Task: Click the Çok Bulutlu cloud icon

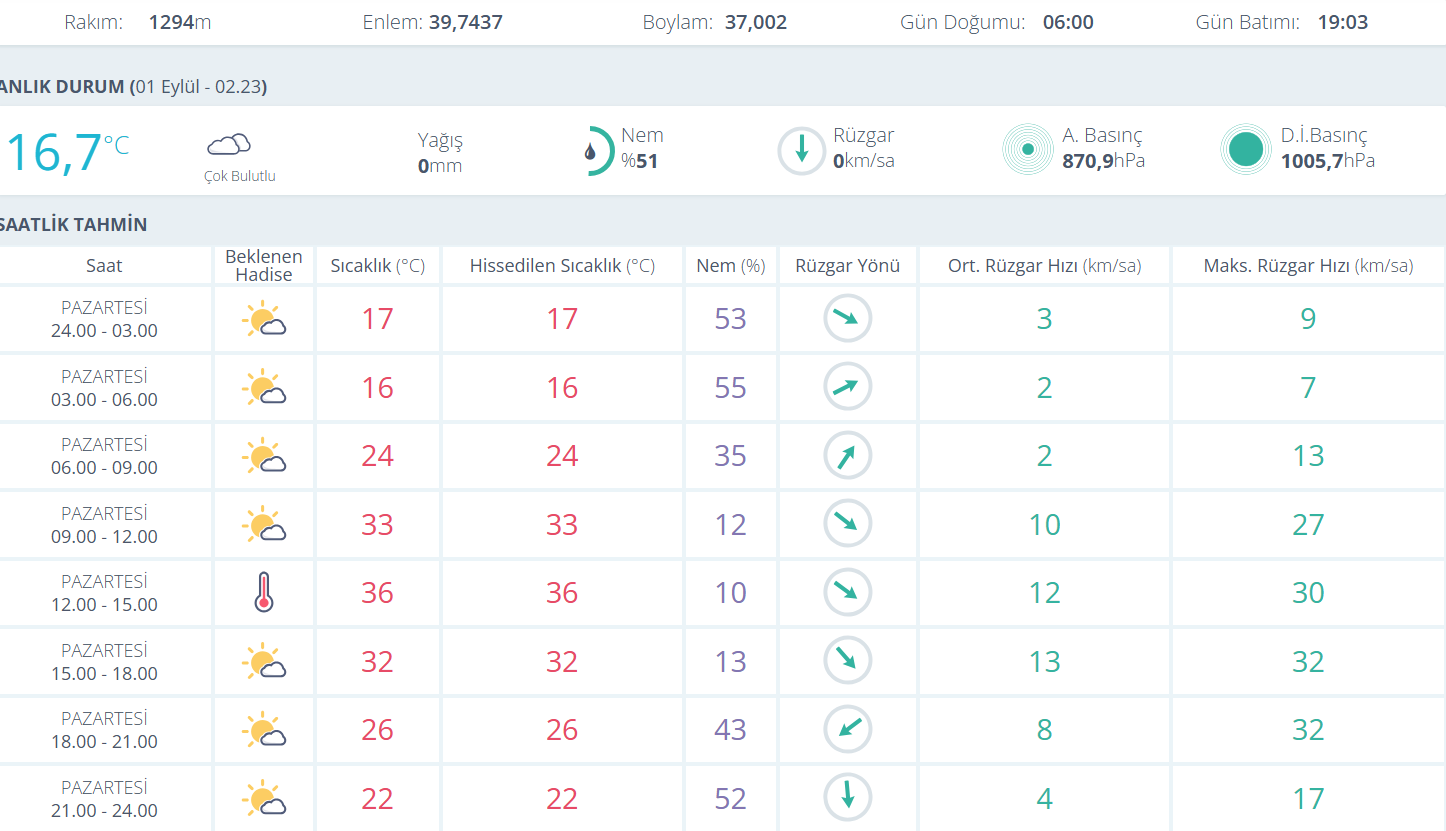Action: pos(229,145)
